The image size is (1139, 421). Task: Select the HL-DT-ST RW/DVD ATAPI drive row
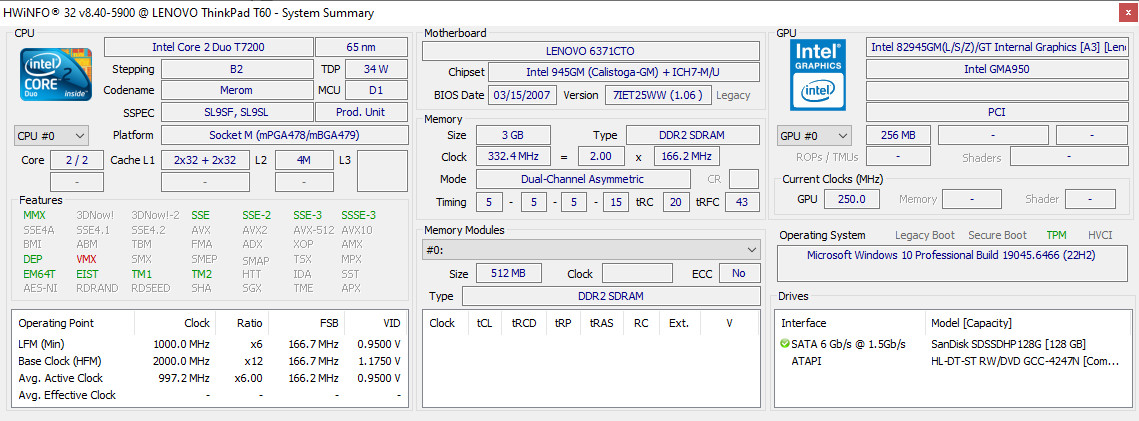click(955, 361)
